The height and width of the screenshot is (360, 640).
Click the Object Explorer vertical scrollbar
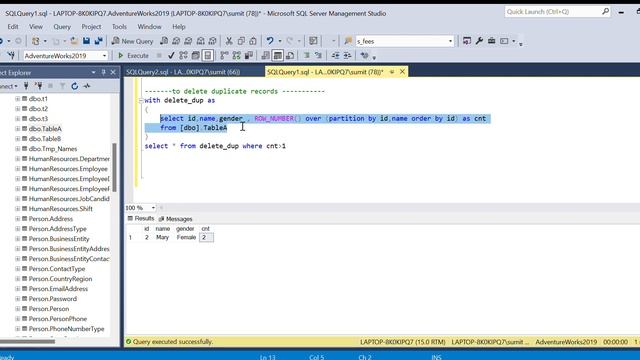[x=114, y=167]
